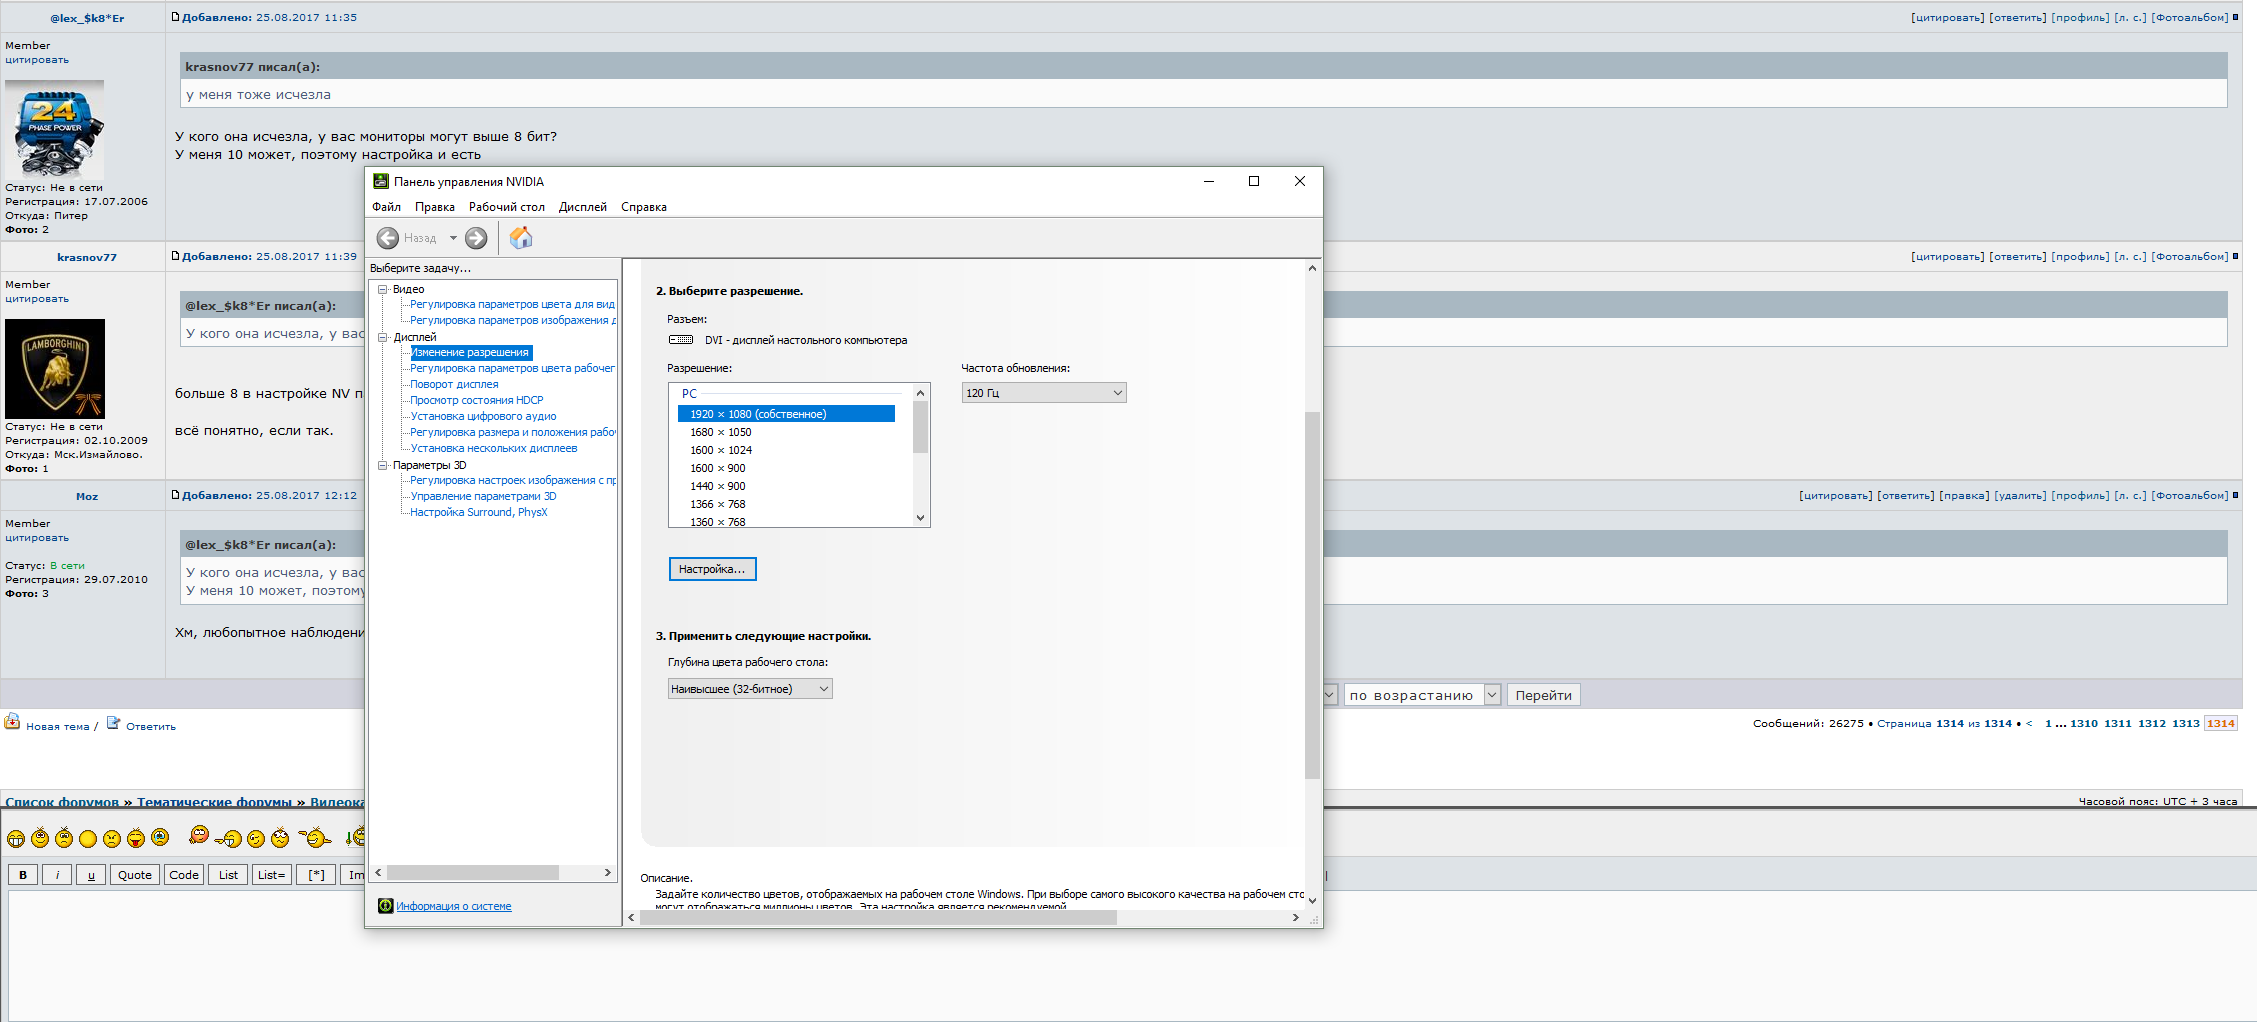Open the Back history dropdown arrow
The width and height of the screenshot is (2257, 1022).
(453, 238)
